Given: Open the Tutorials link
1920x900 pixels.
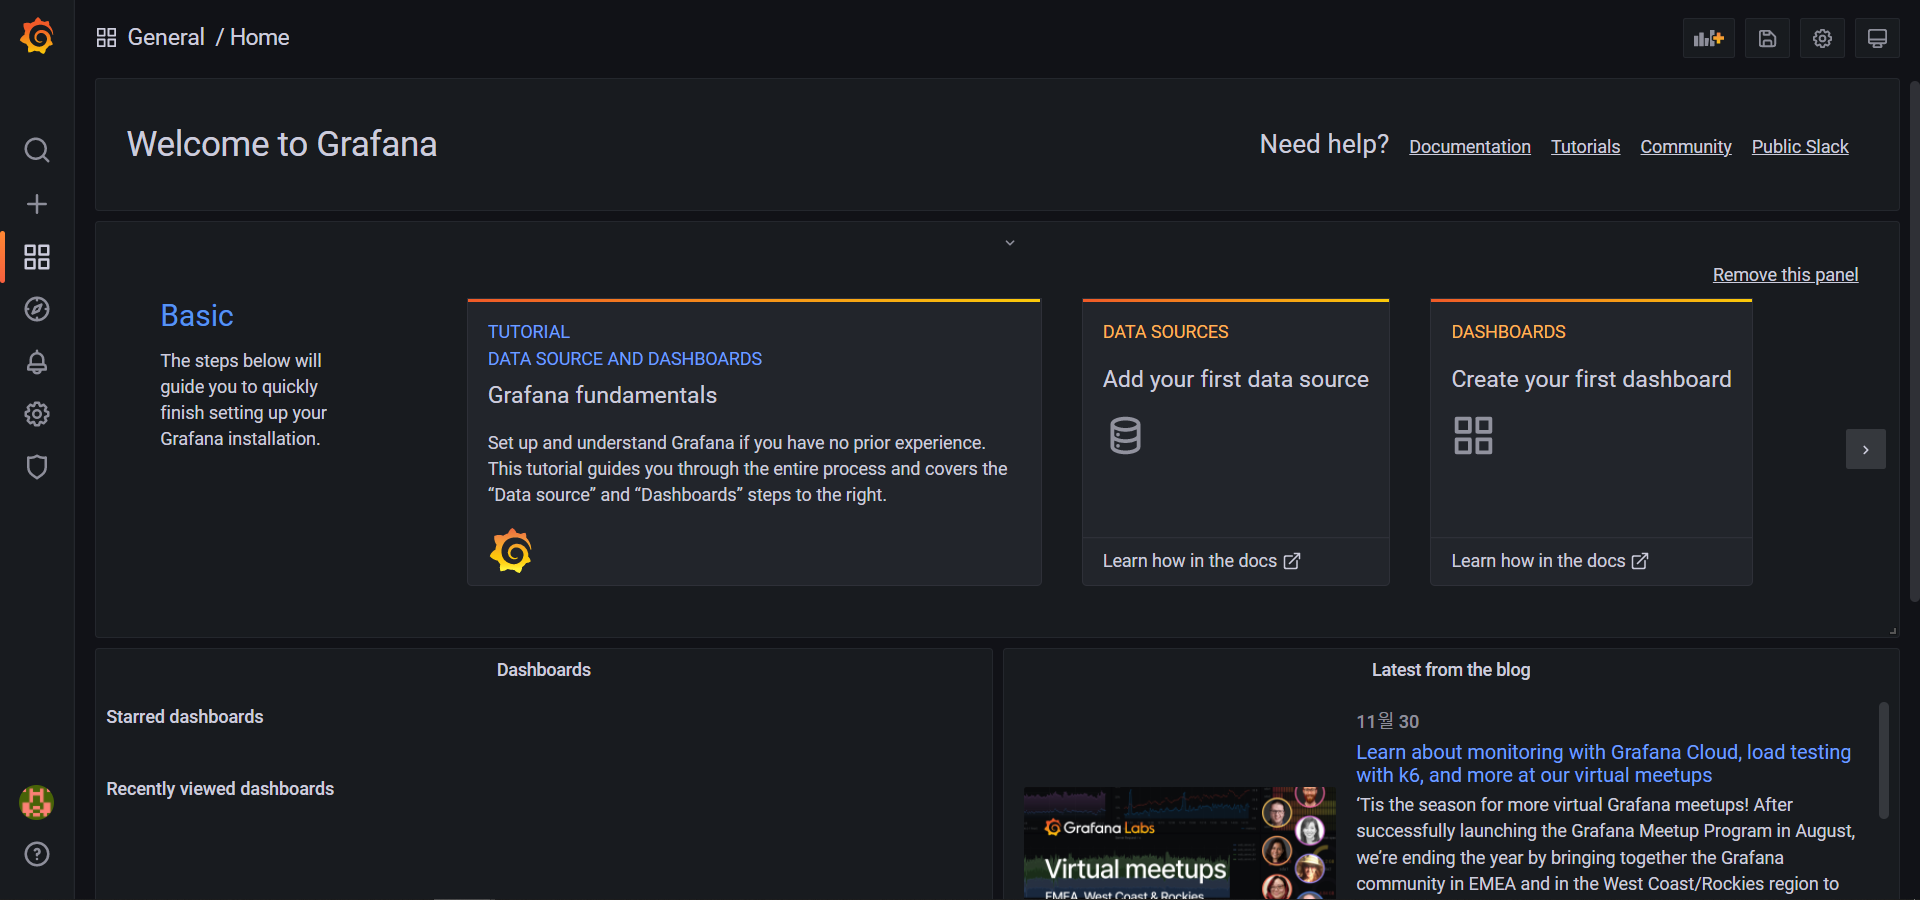Looking at the screenshot, I should tap(1585, 147).
